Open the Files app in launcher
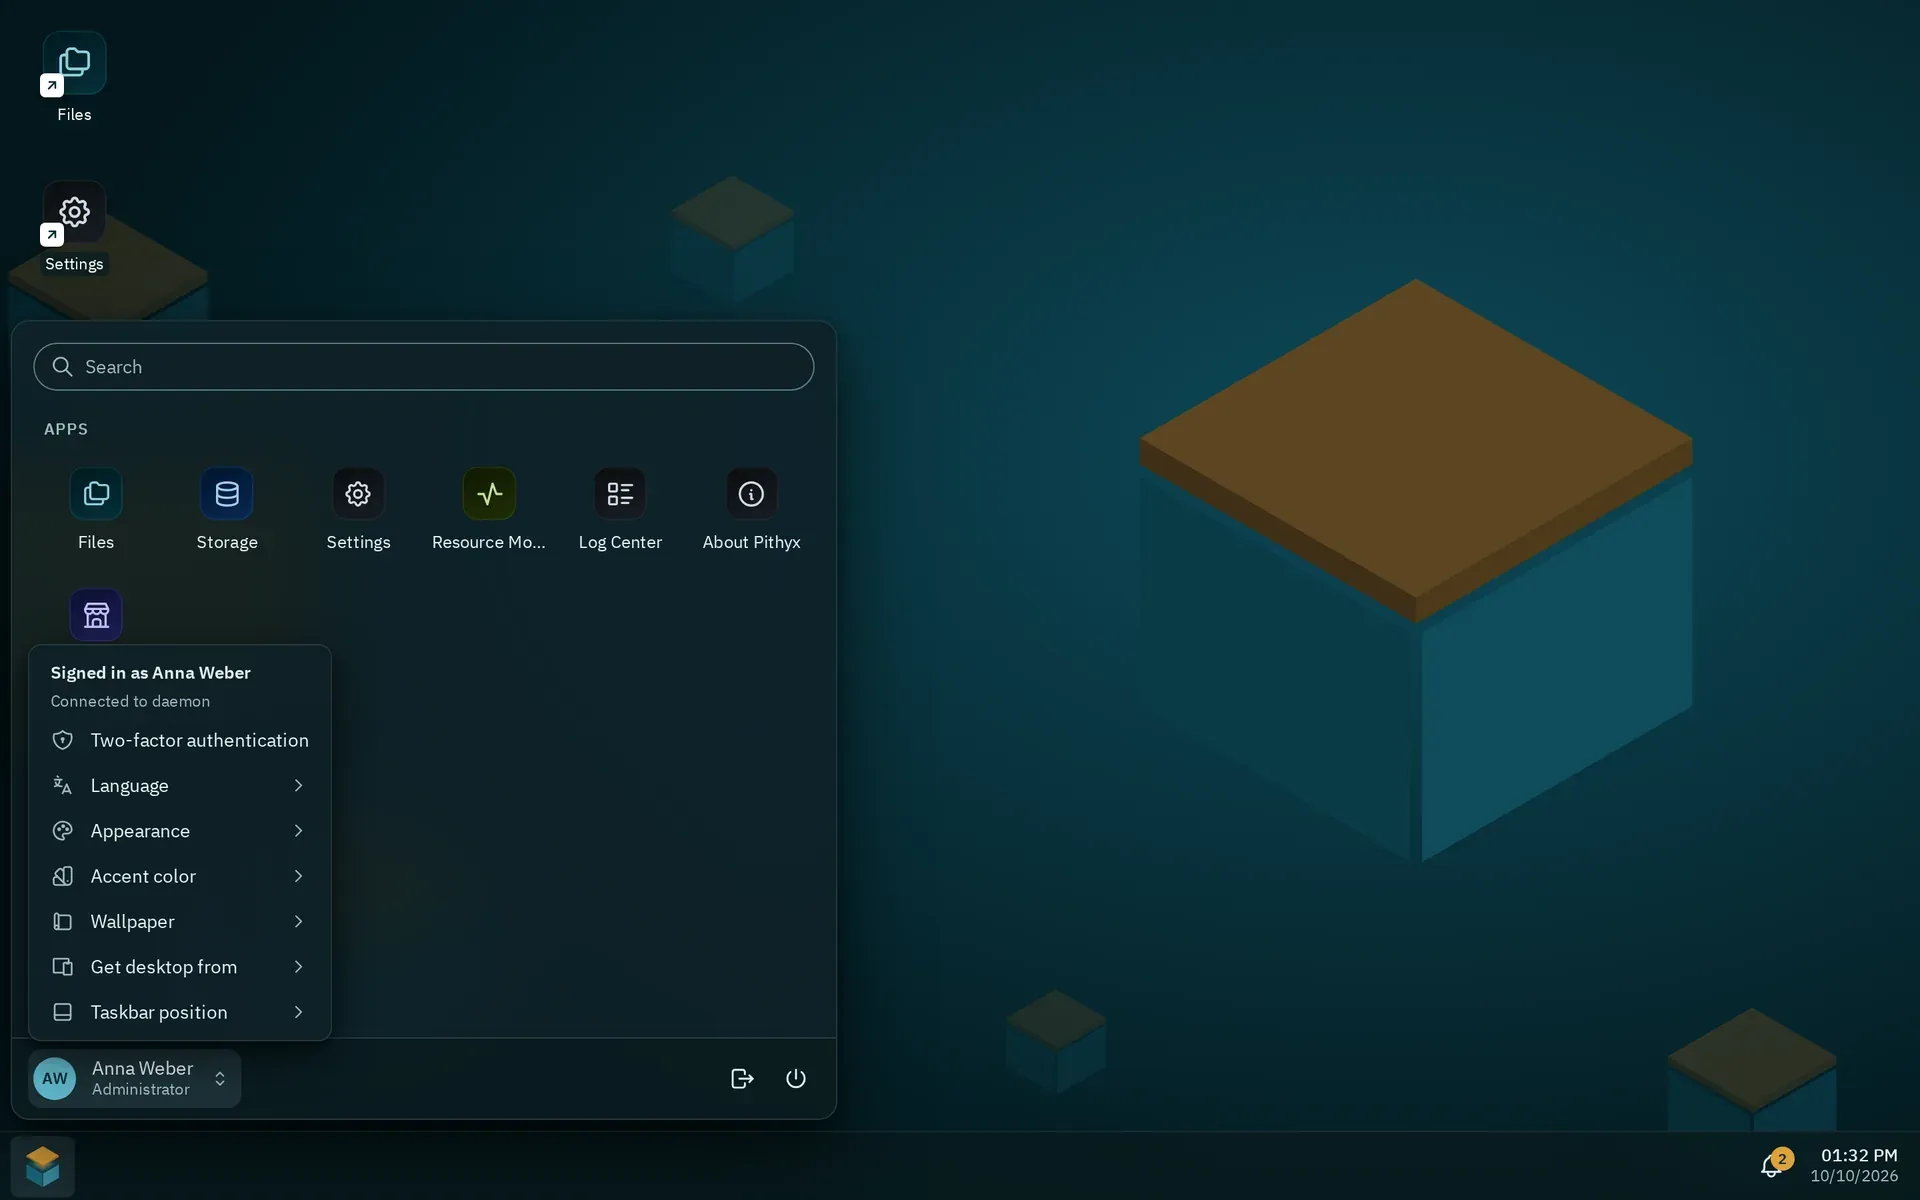Image resolution: width=1920 pixels, height=1200 pixels. click(x=96, y=510)
